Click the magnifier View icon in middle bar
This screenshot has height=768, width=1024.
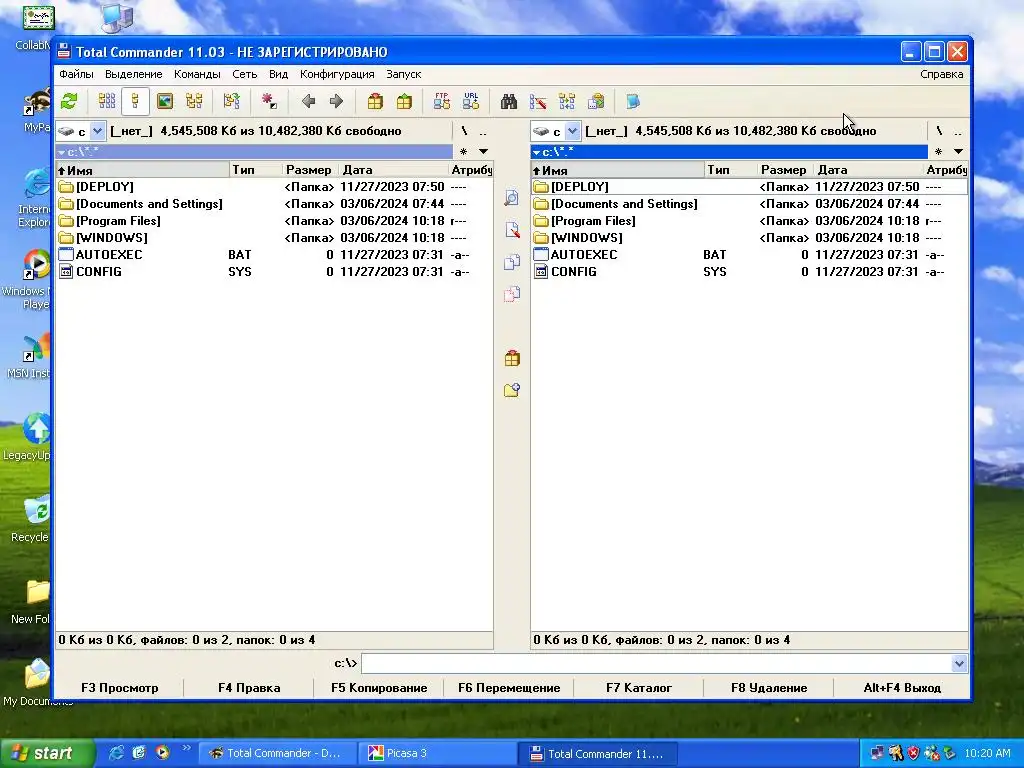pyautogui.click(x=512, y=198)
